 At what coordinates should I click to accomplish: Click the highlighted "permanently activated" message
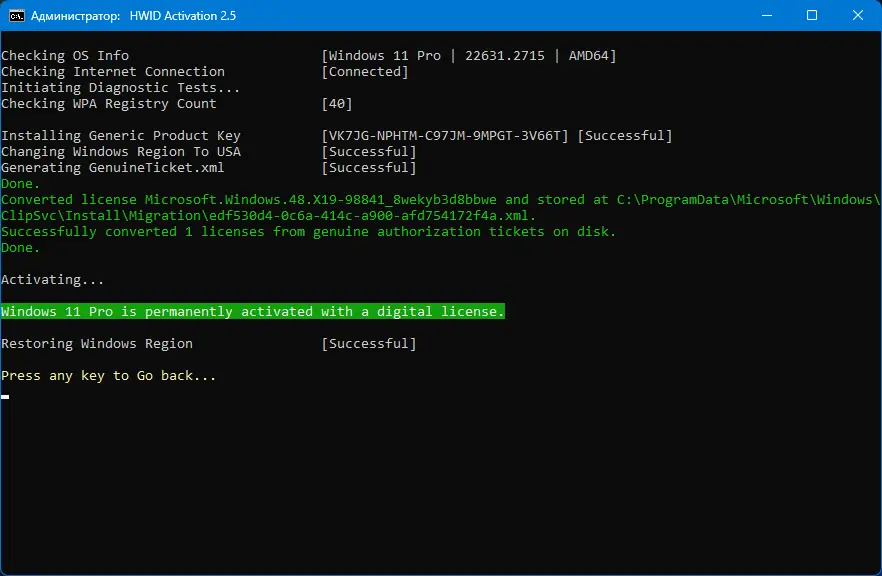tap(253, 312)
